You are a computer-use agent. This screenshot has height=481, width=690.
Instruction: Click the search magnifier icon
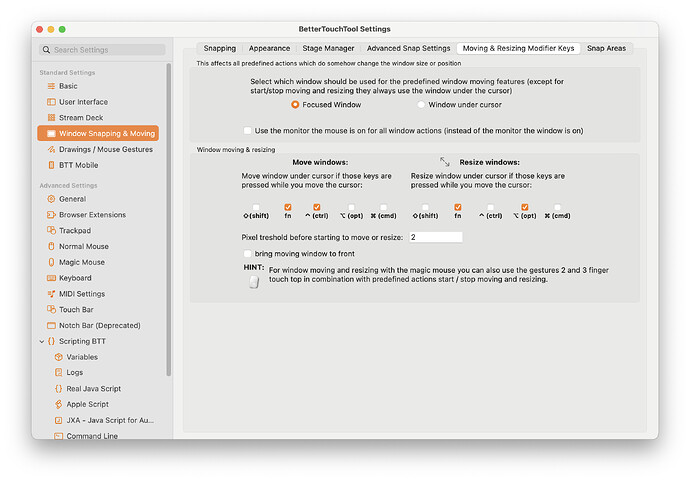tap(46, 50)
